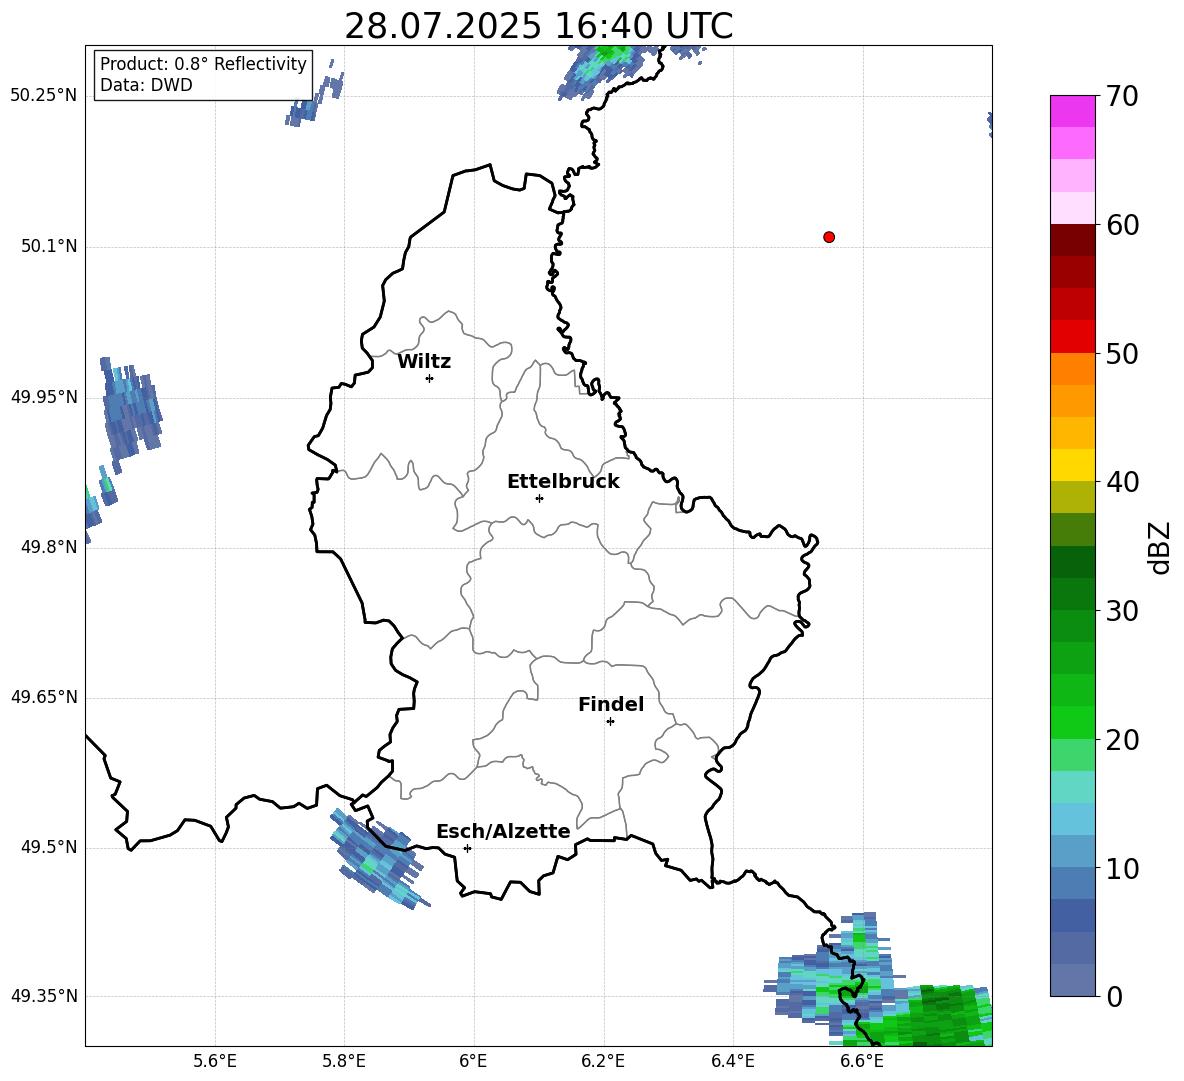
Task: Click the 70 tick on the colorbar
Action: point(1122,96)
